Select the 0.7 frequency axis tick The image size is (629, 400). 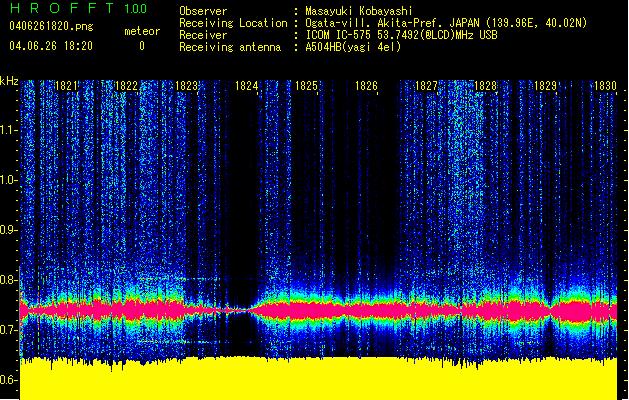tap(8, 330)
